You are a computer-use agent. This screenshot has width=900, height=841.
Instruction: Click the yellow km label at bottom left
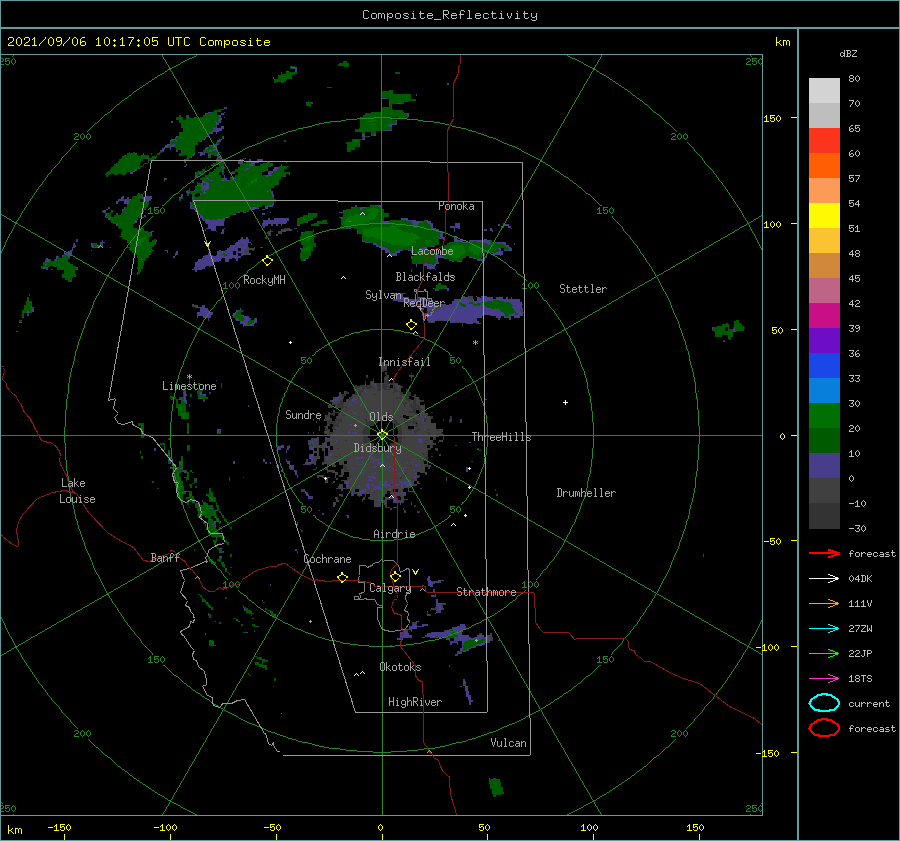coord(14,830)
